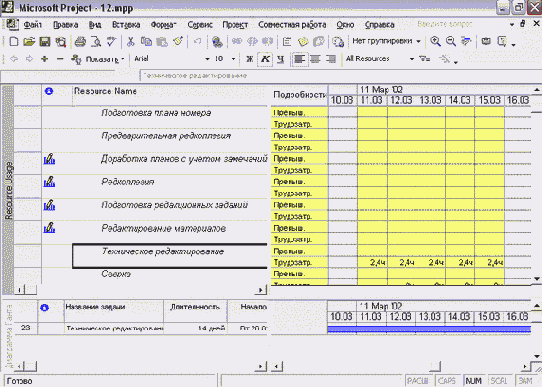Screen dimensions: 542x387
Task: Toggle bold Ж formatting button
Action: 249,59
